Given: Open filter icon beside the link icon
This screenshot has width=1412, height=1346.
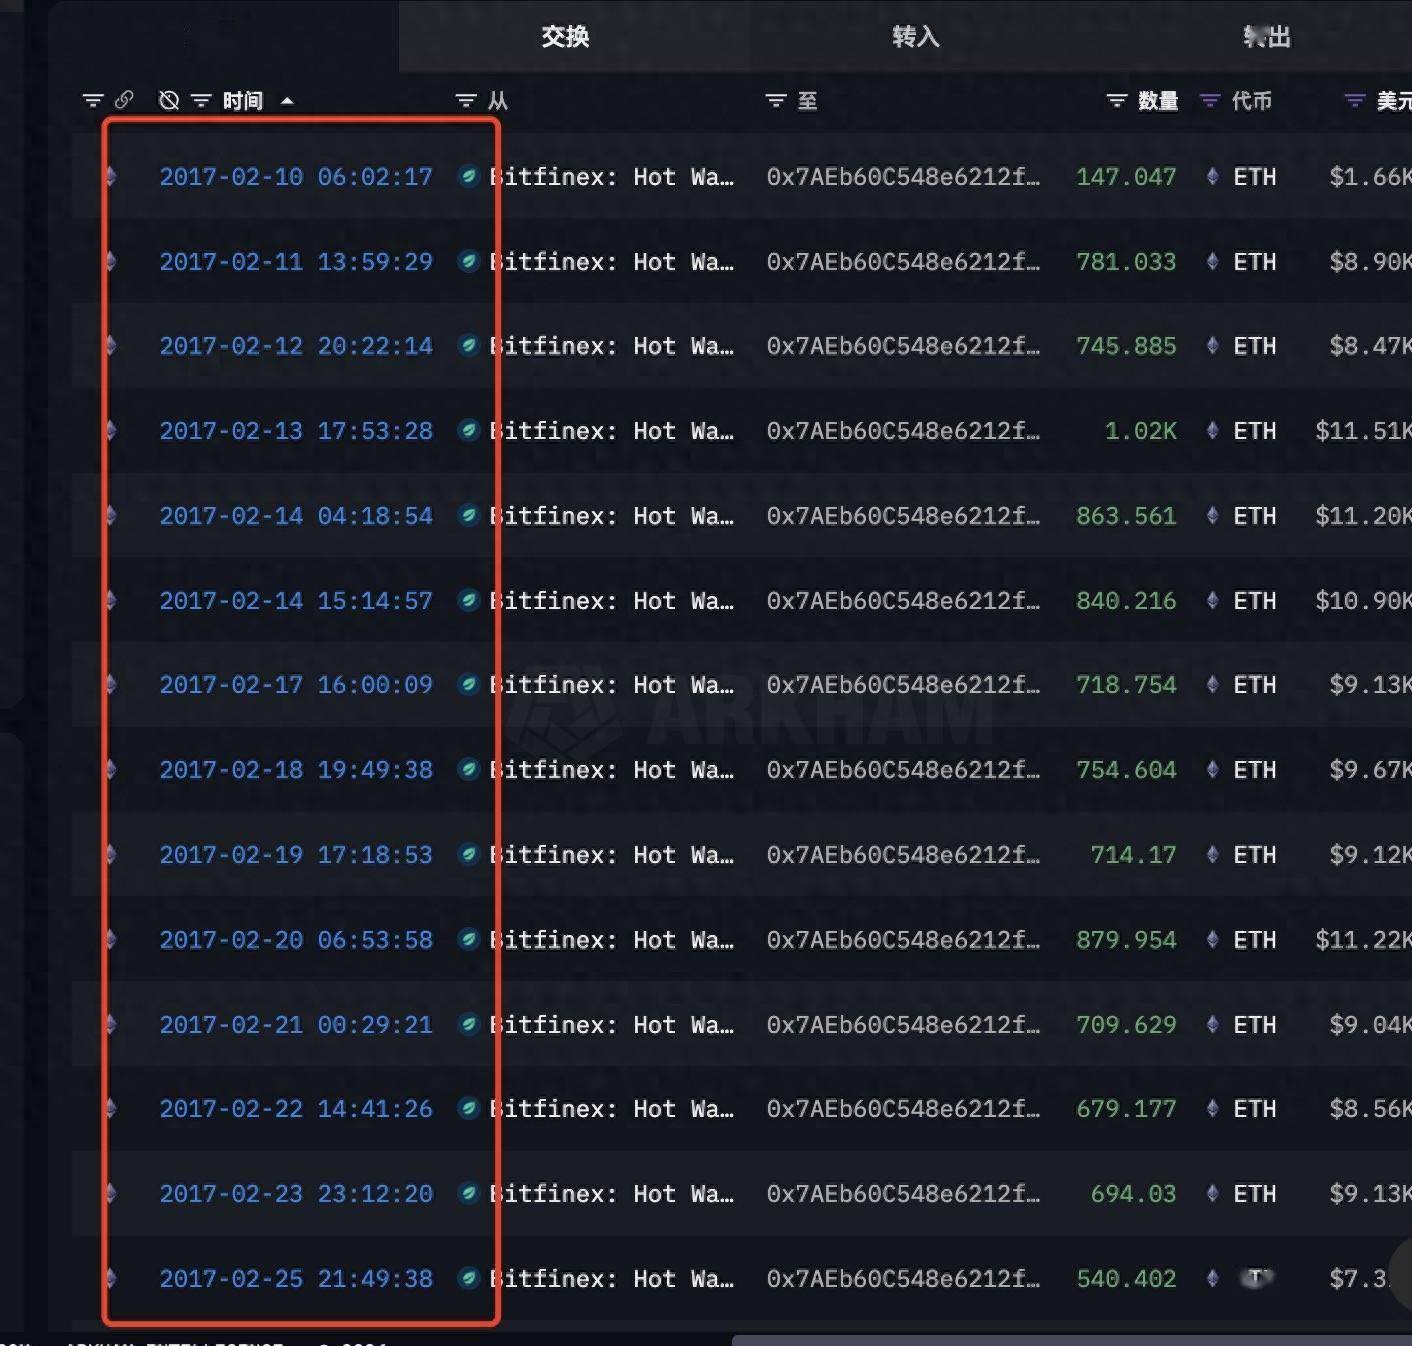Looking at the screenshot, I should coord(93,100).
